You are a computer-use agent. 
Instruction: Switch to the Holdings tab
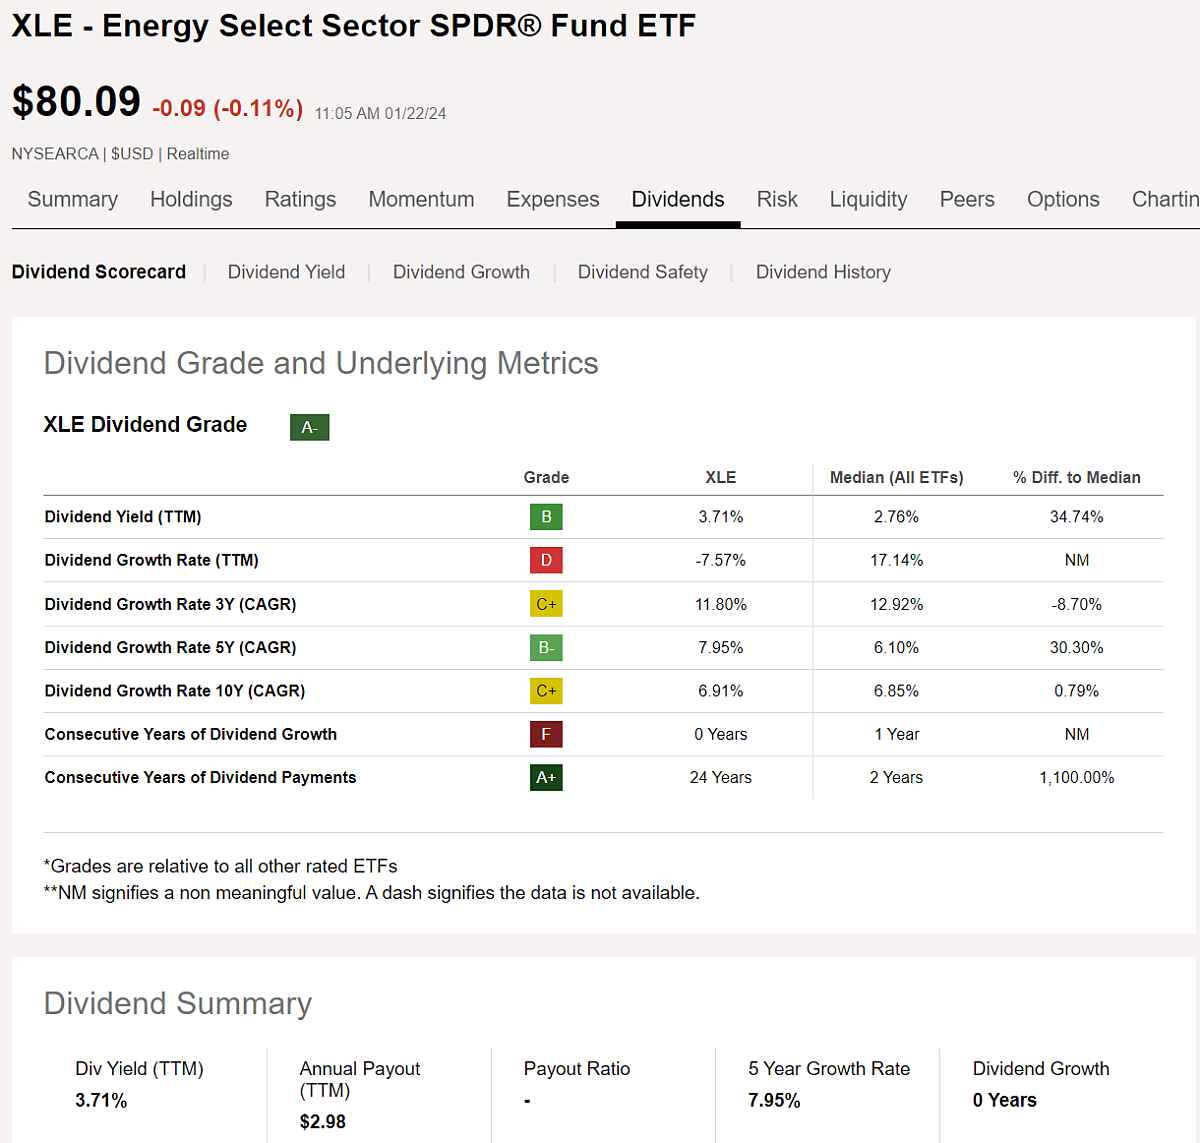(191, 199)
